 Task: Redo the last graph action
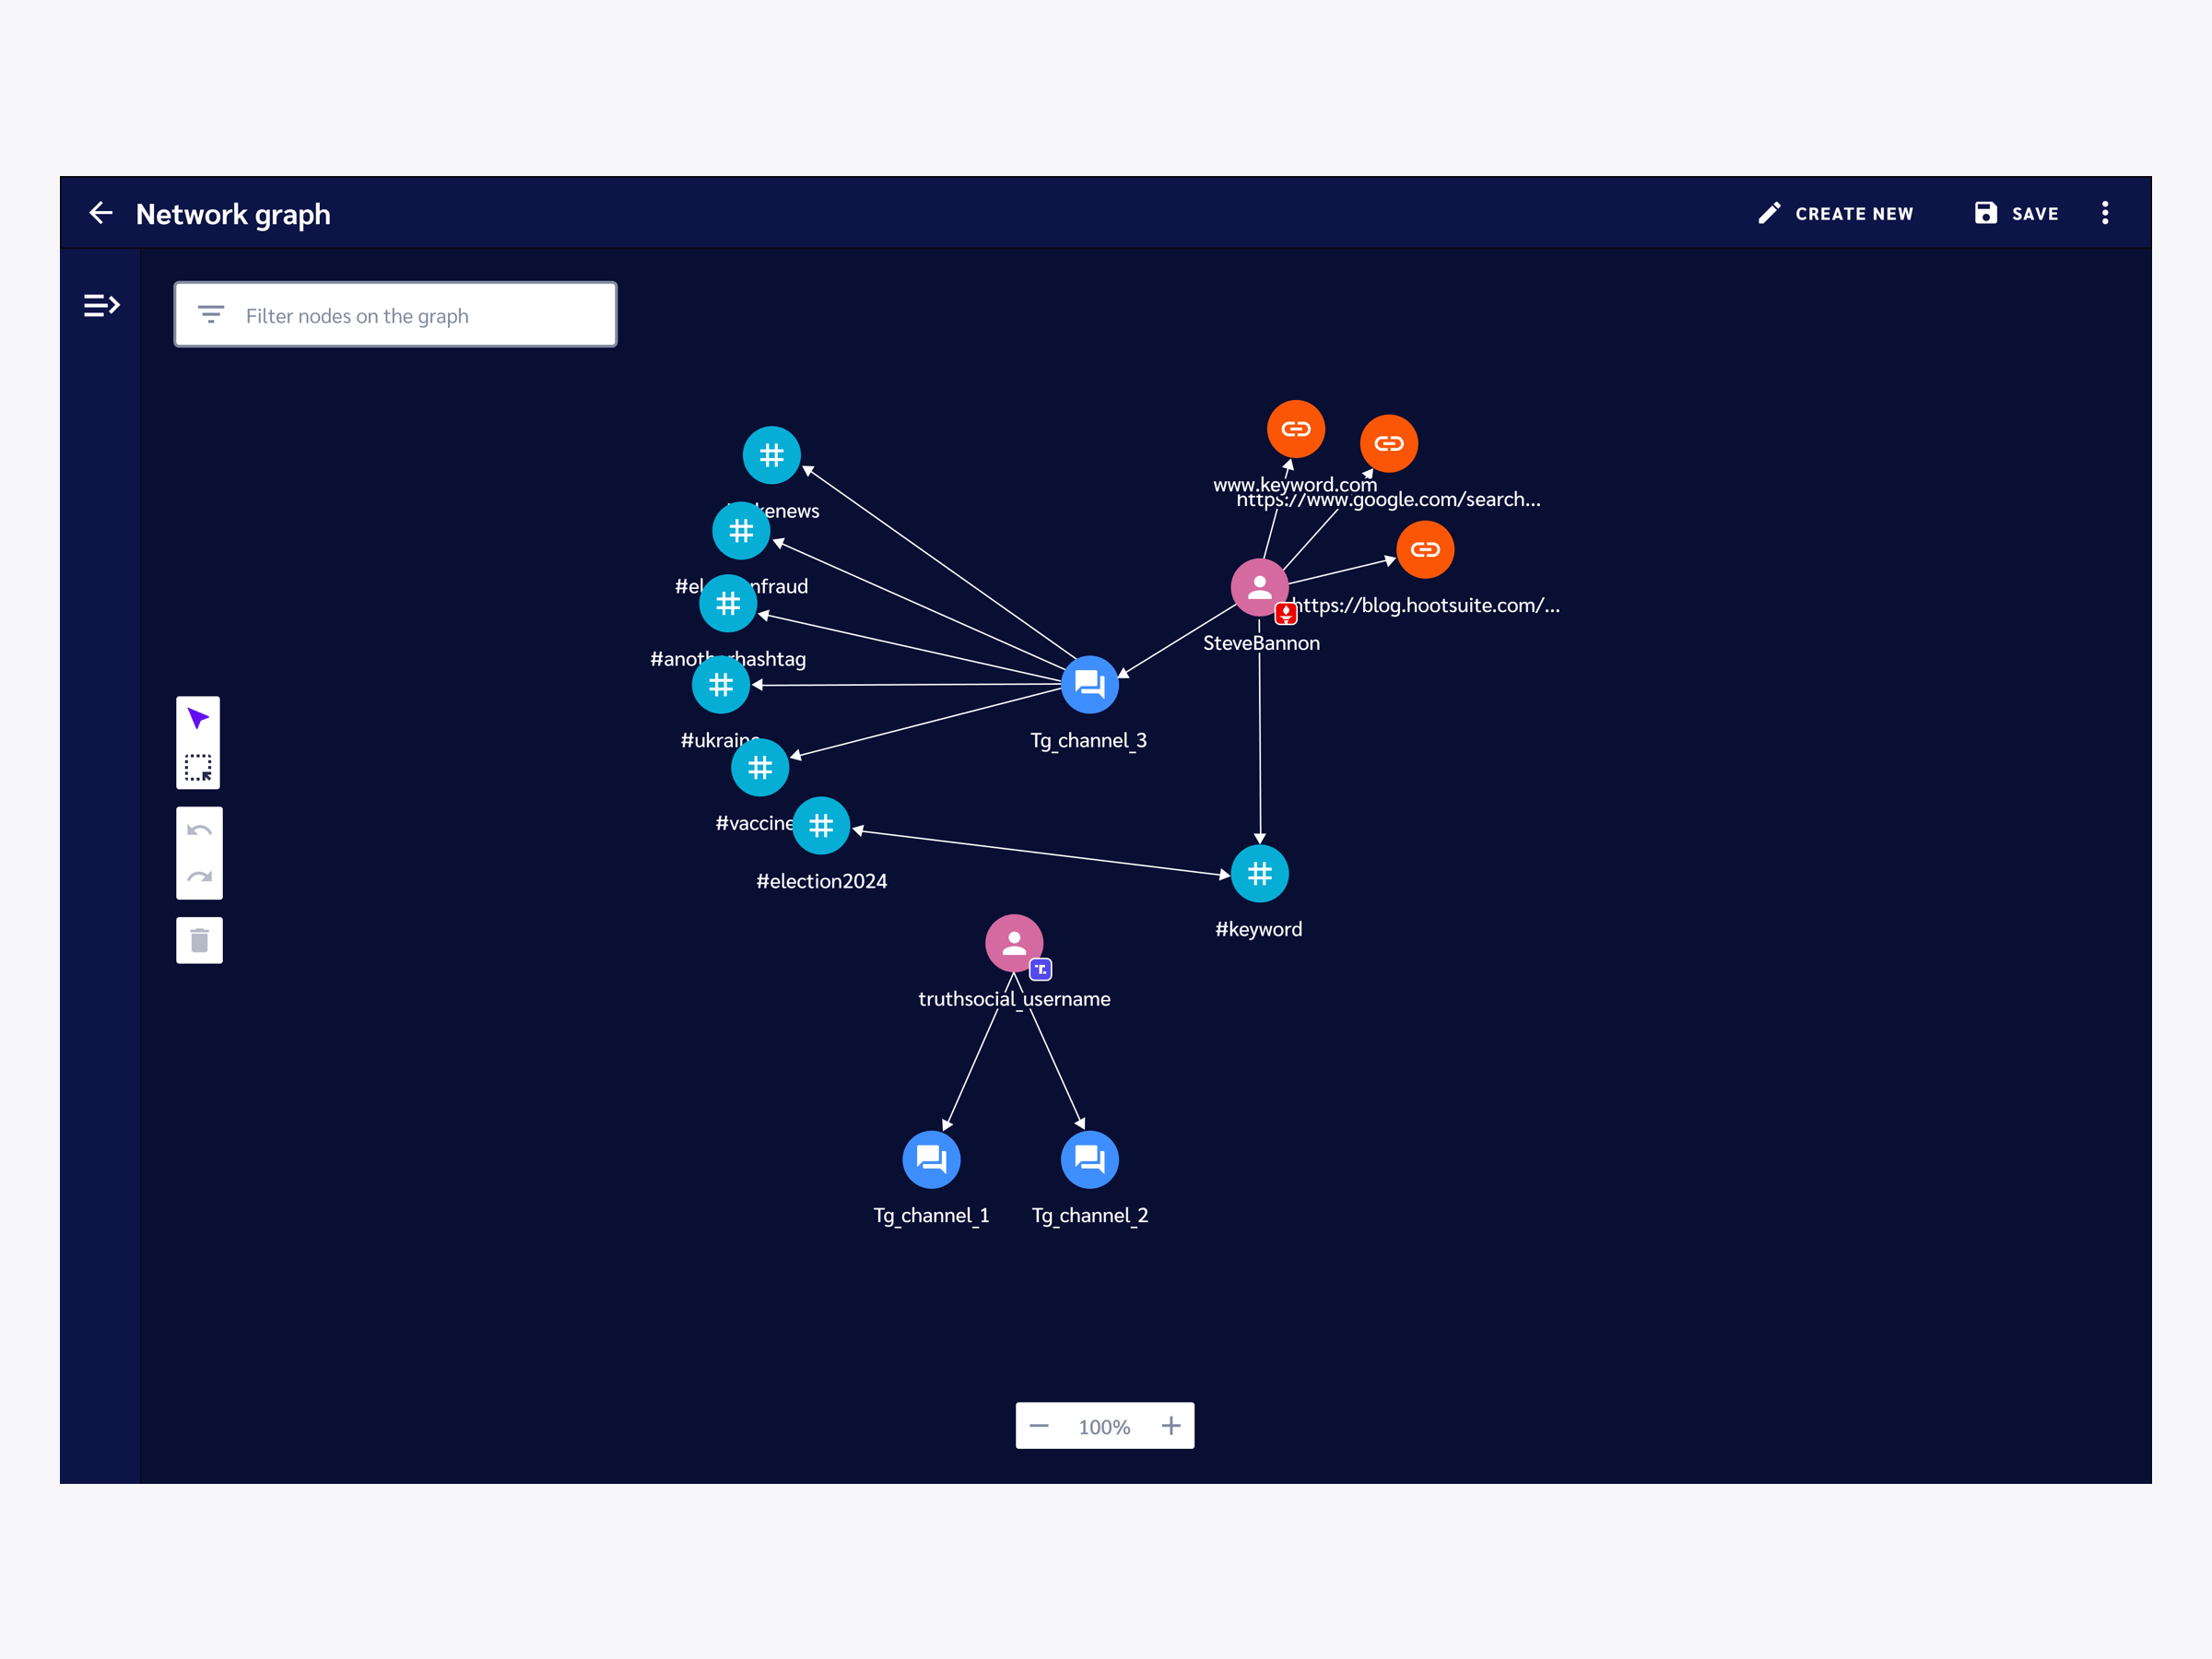point(199,877)
